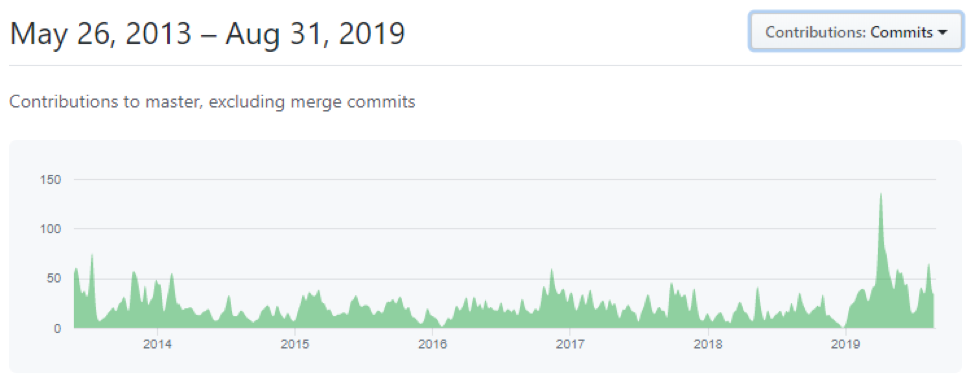Viewport: 975px width, 390px height.
Task: Click the 50 y-axis label
Action: (x=55, y=278)
